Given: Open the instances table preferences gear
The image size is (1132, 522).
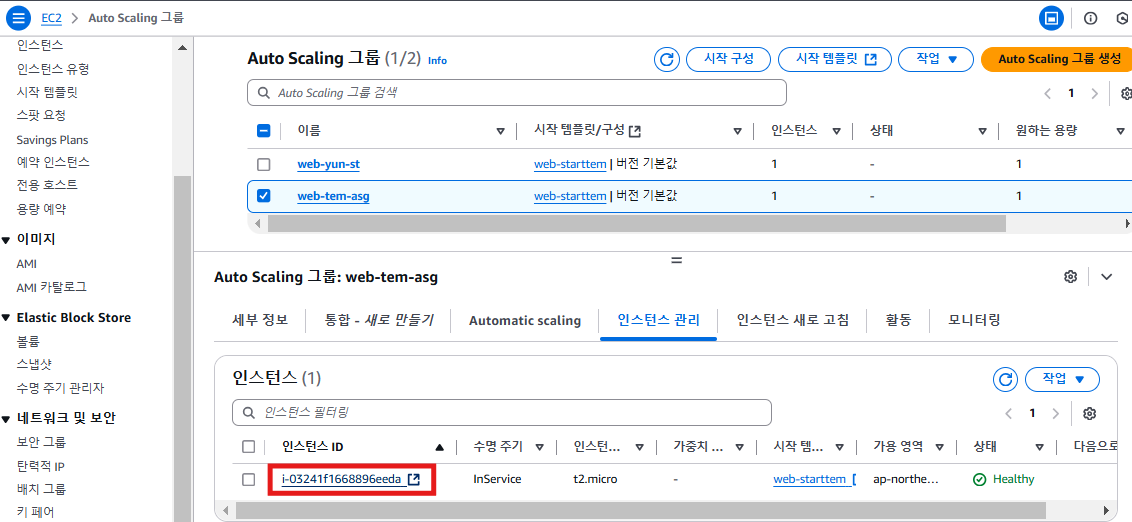Looking at the screenshot, I should point(1090,413).
